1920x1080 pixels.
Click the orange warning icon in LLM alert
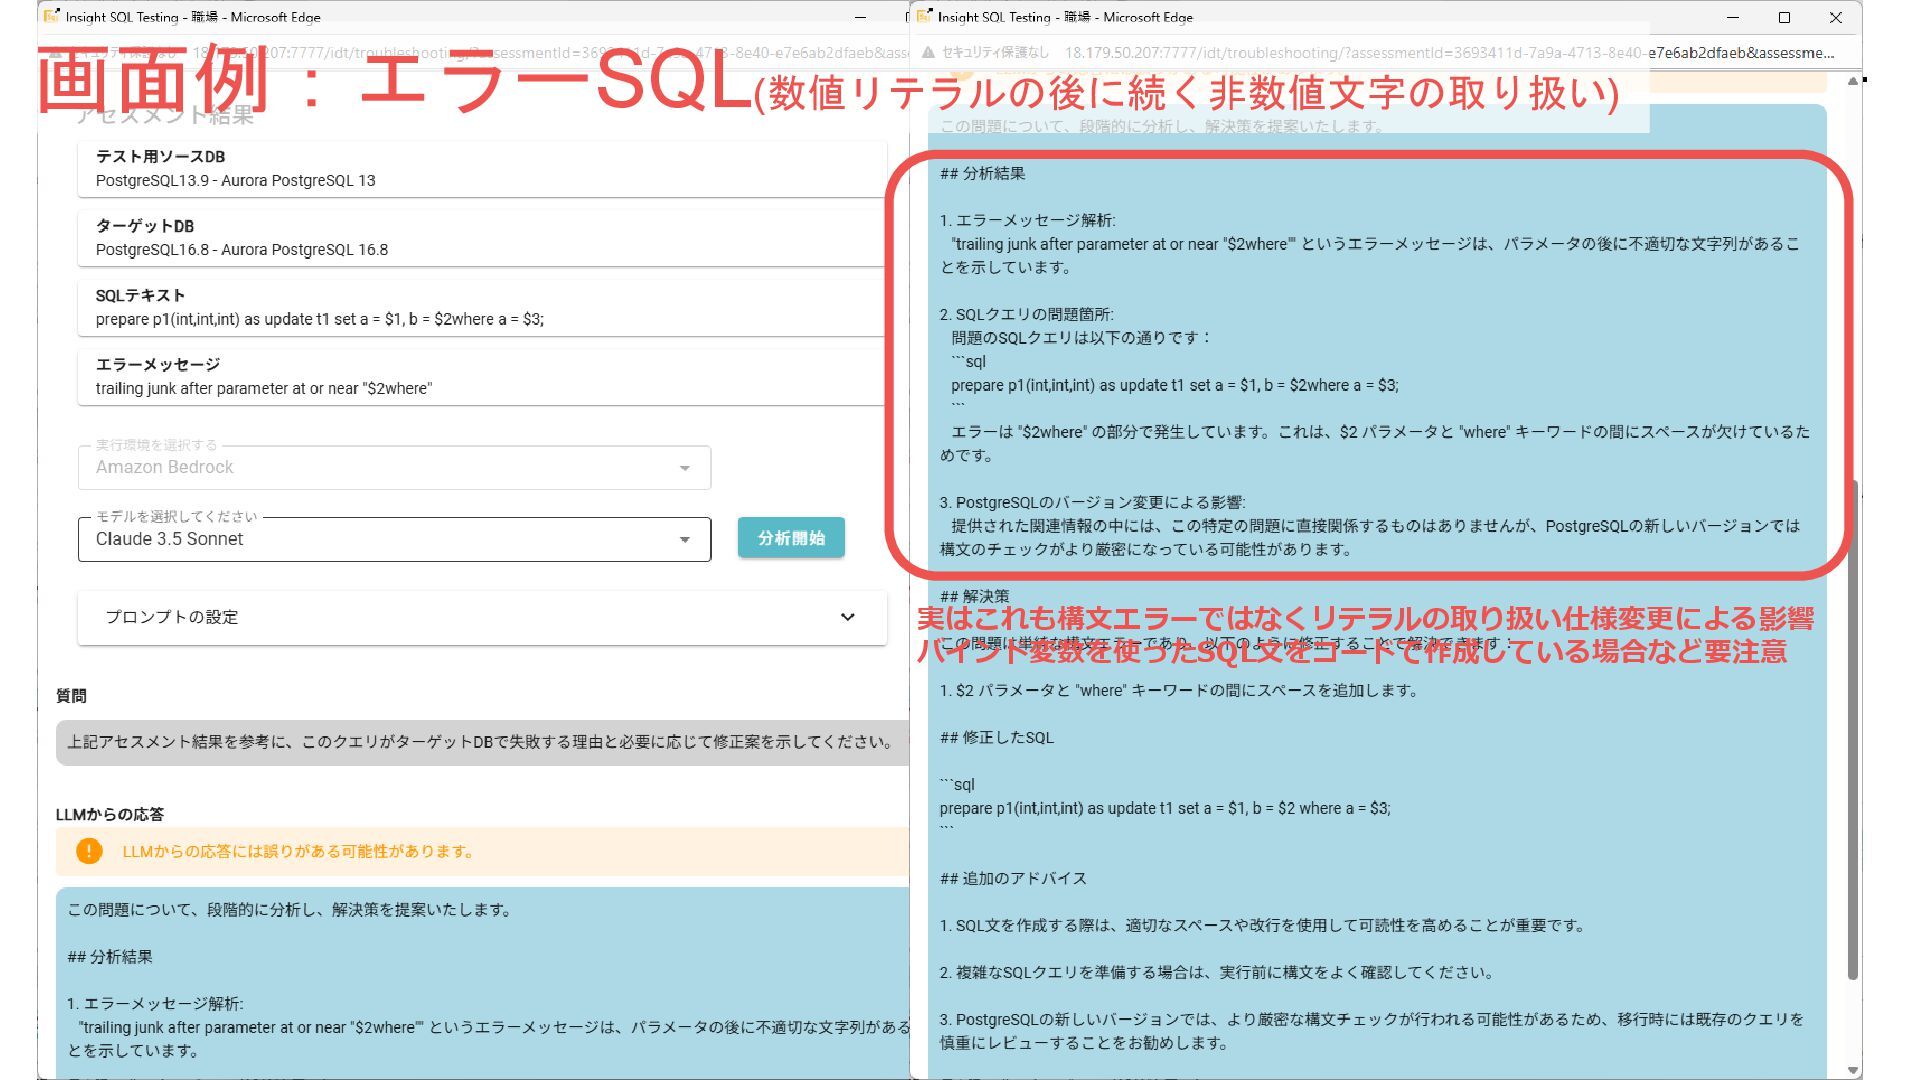coord(89,851)
